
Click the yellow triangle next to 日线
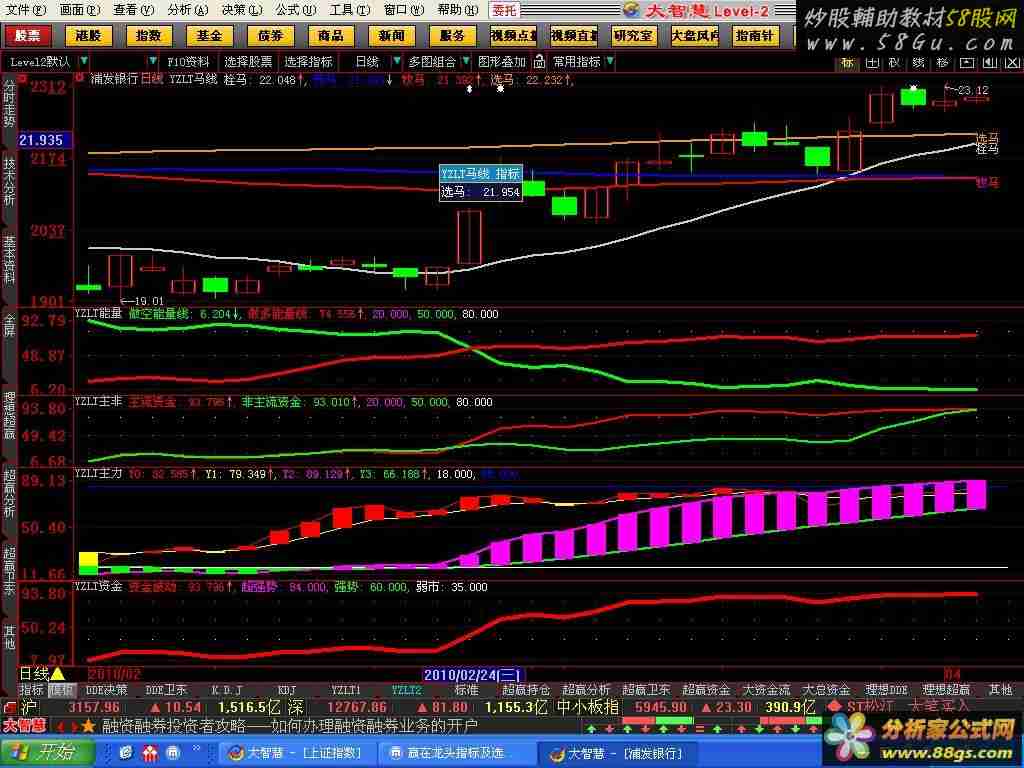pyautogui.click(x=57, y=673)
